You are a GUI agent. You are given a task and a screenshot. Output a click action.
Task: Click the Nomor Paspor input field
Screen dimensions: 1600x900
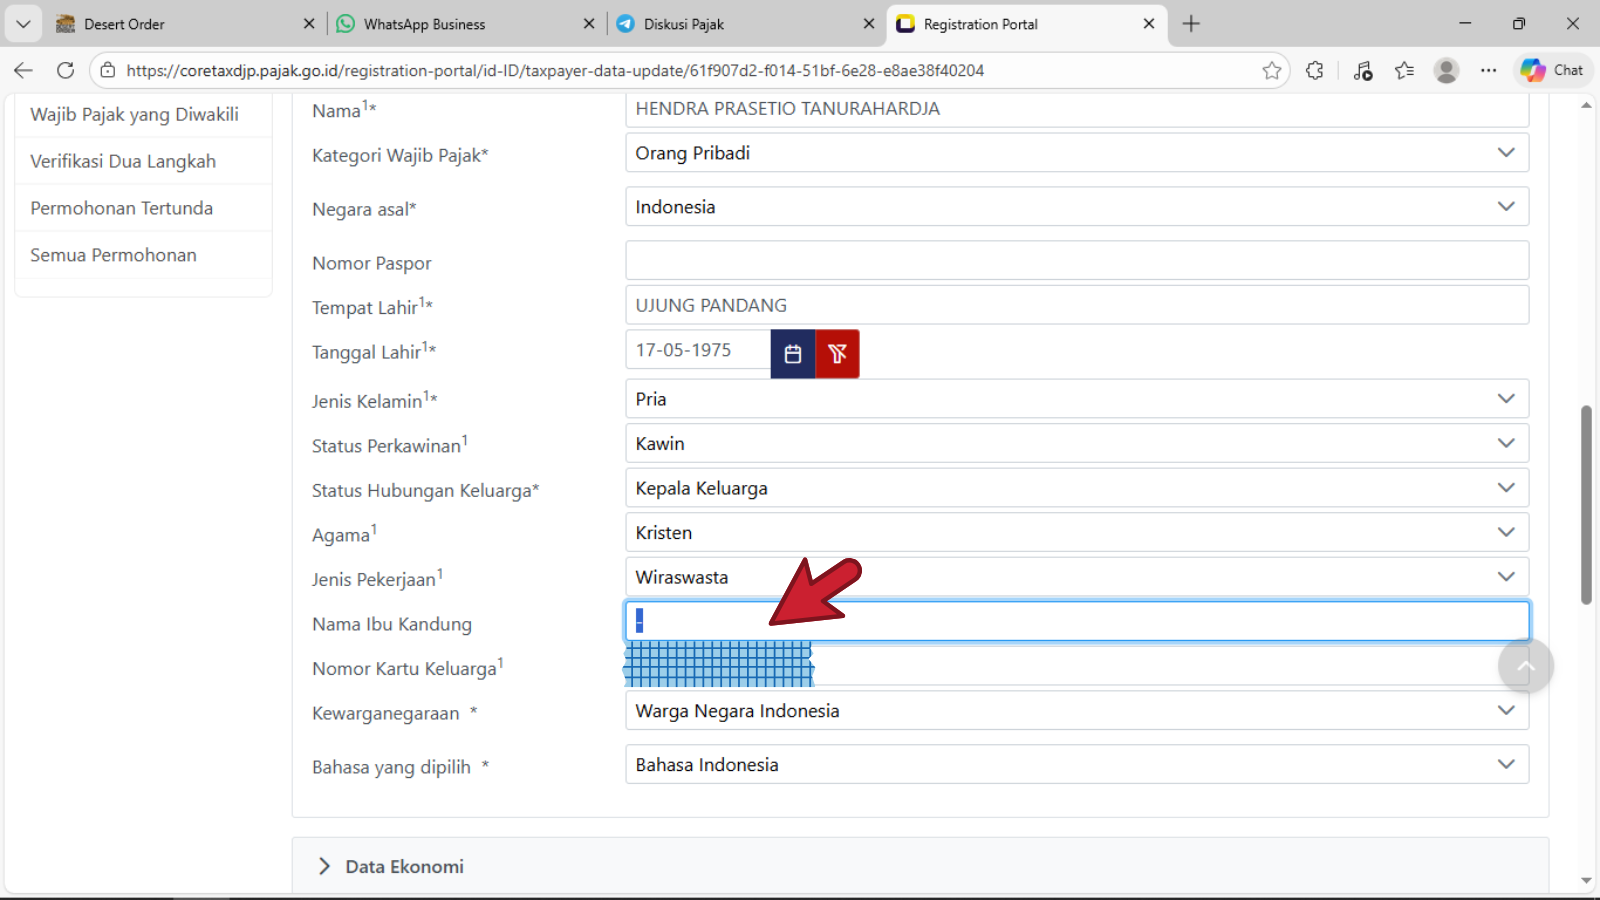point(1076,261)
